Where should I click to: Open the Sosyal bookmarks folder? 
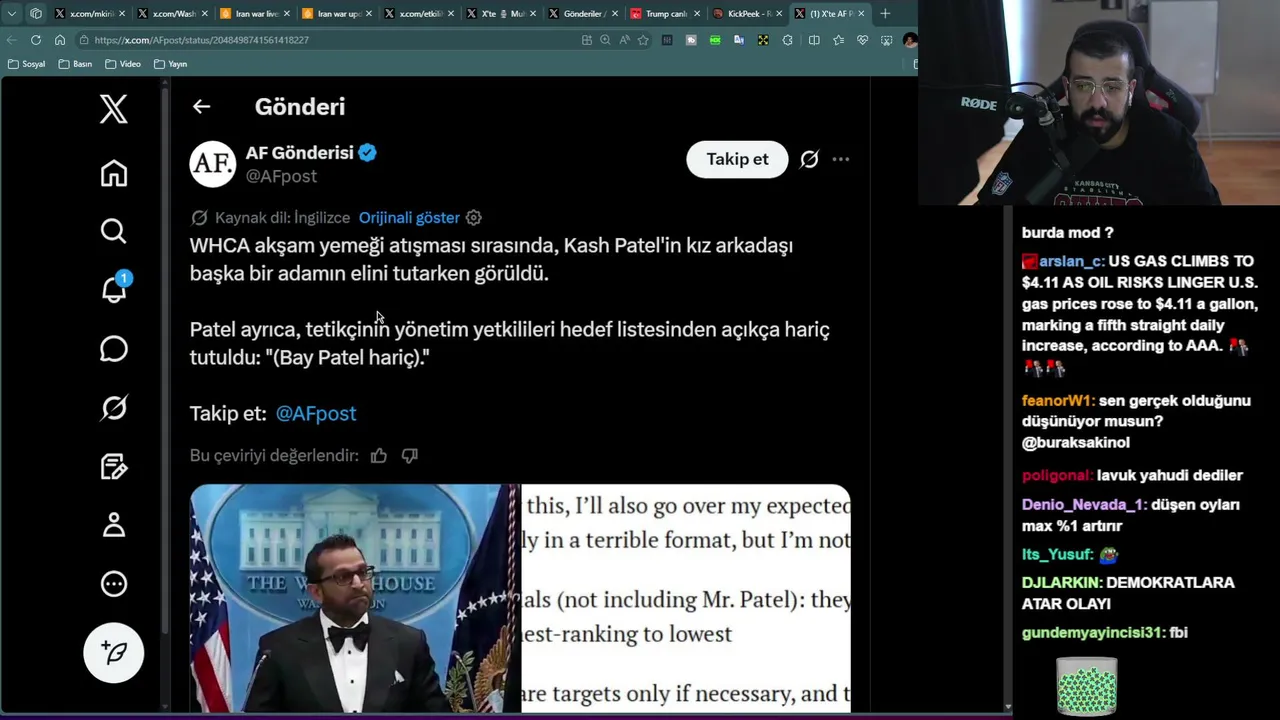coord(26,64)
